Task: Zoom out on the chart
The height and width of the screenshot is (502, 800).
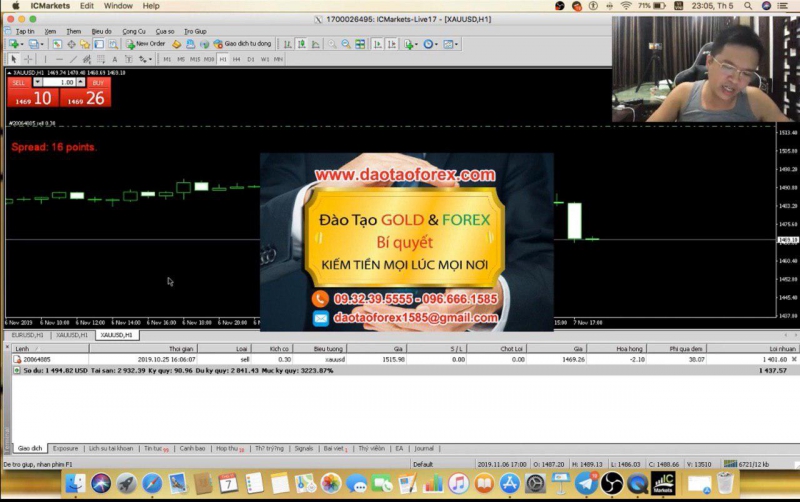Action: point(346,44)
